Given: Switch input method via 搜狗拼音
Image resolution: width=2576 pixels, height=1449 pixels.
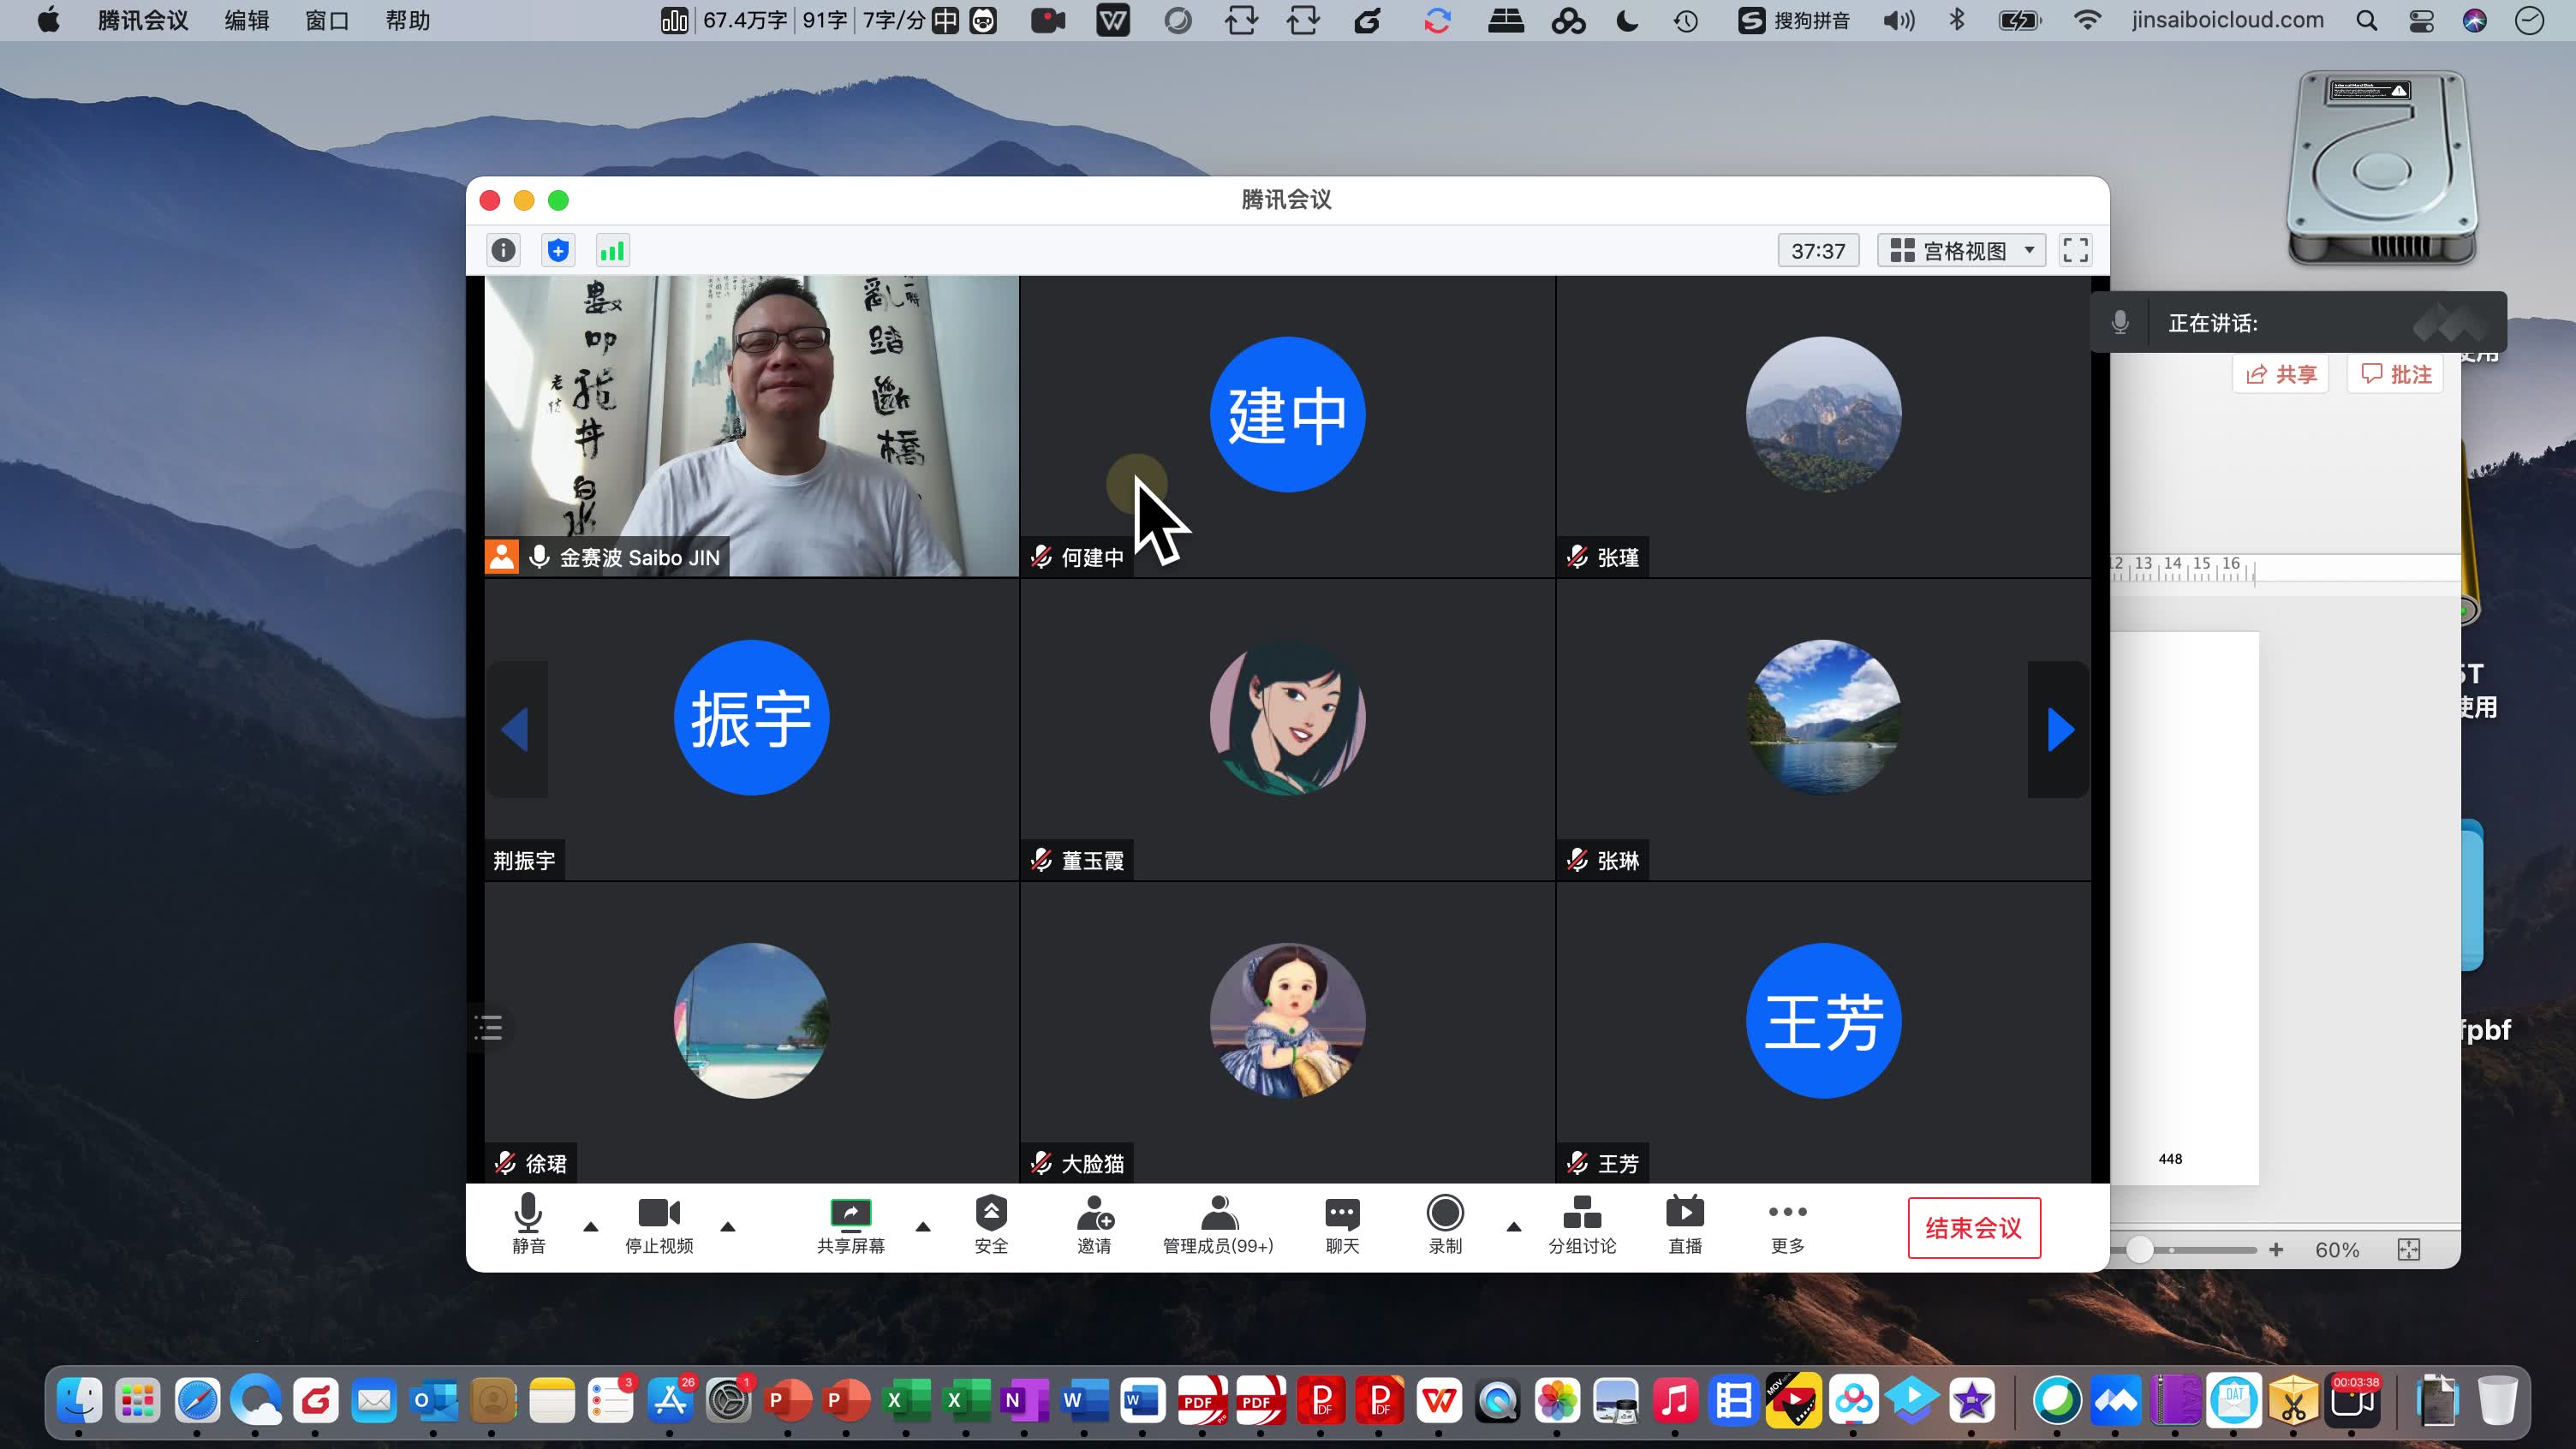Looking at the screenshot, I should click(1794, 20).
